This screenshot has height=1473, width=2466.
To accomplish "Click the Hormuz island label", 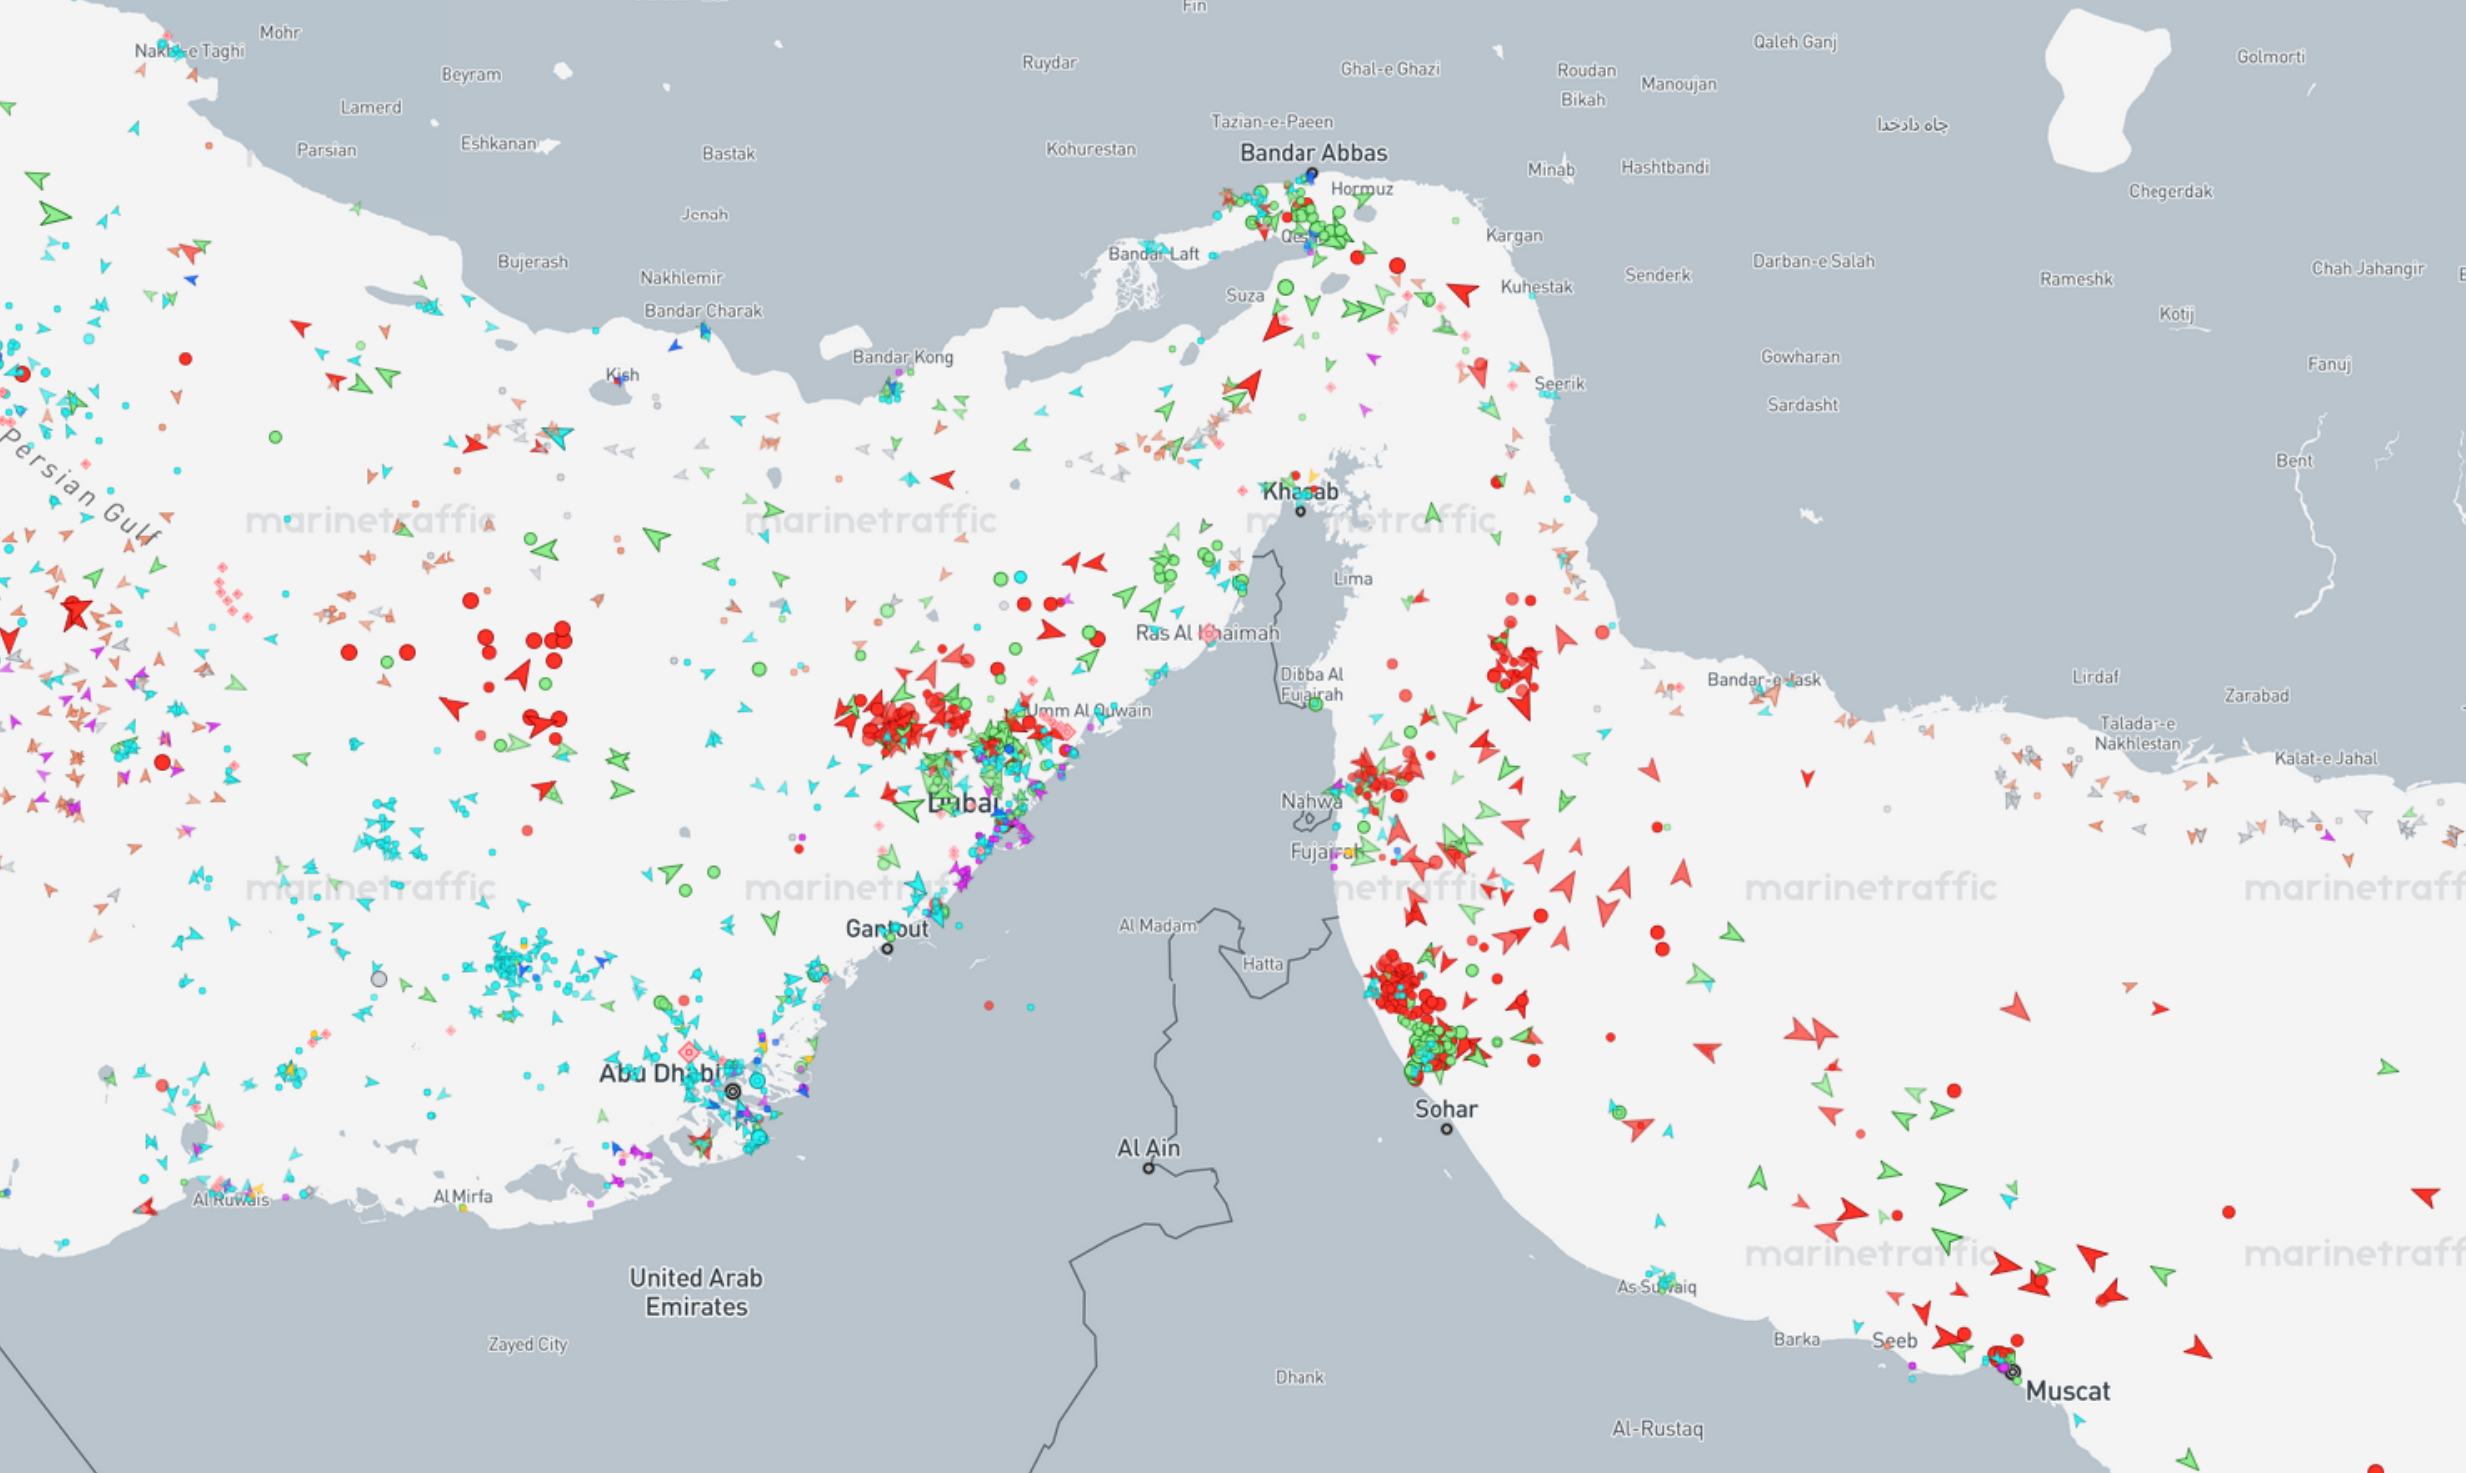I will point(1362,189).
